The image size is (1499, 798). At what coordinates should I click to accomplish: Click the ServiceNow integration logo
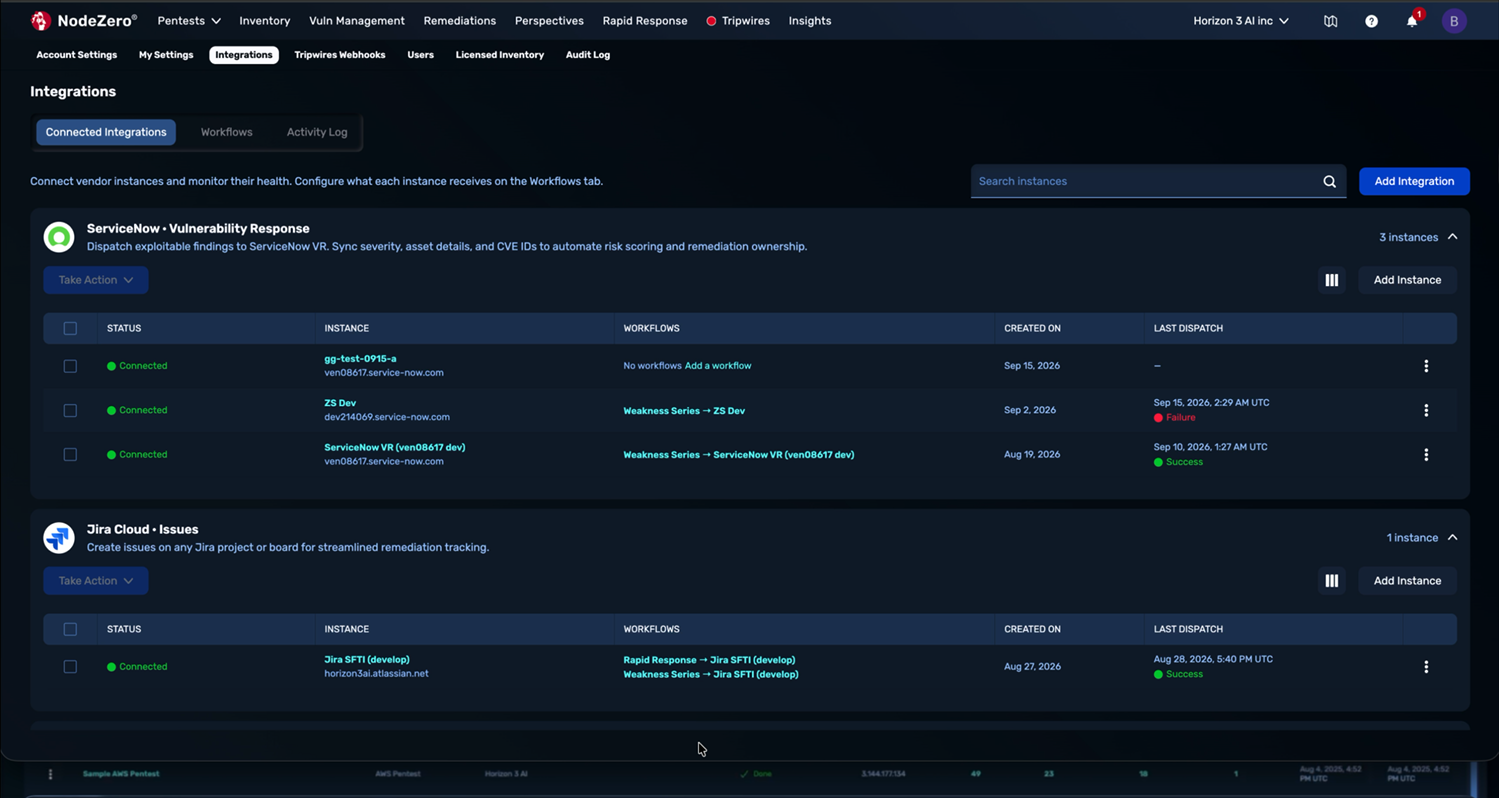click(x=59, y=237)
